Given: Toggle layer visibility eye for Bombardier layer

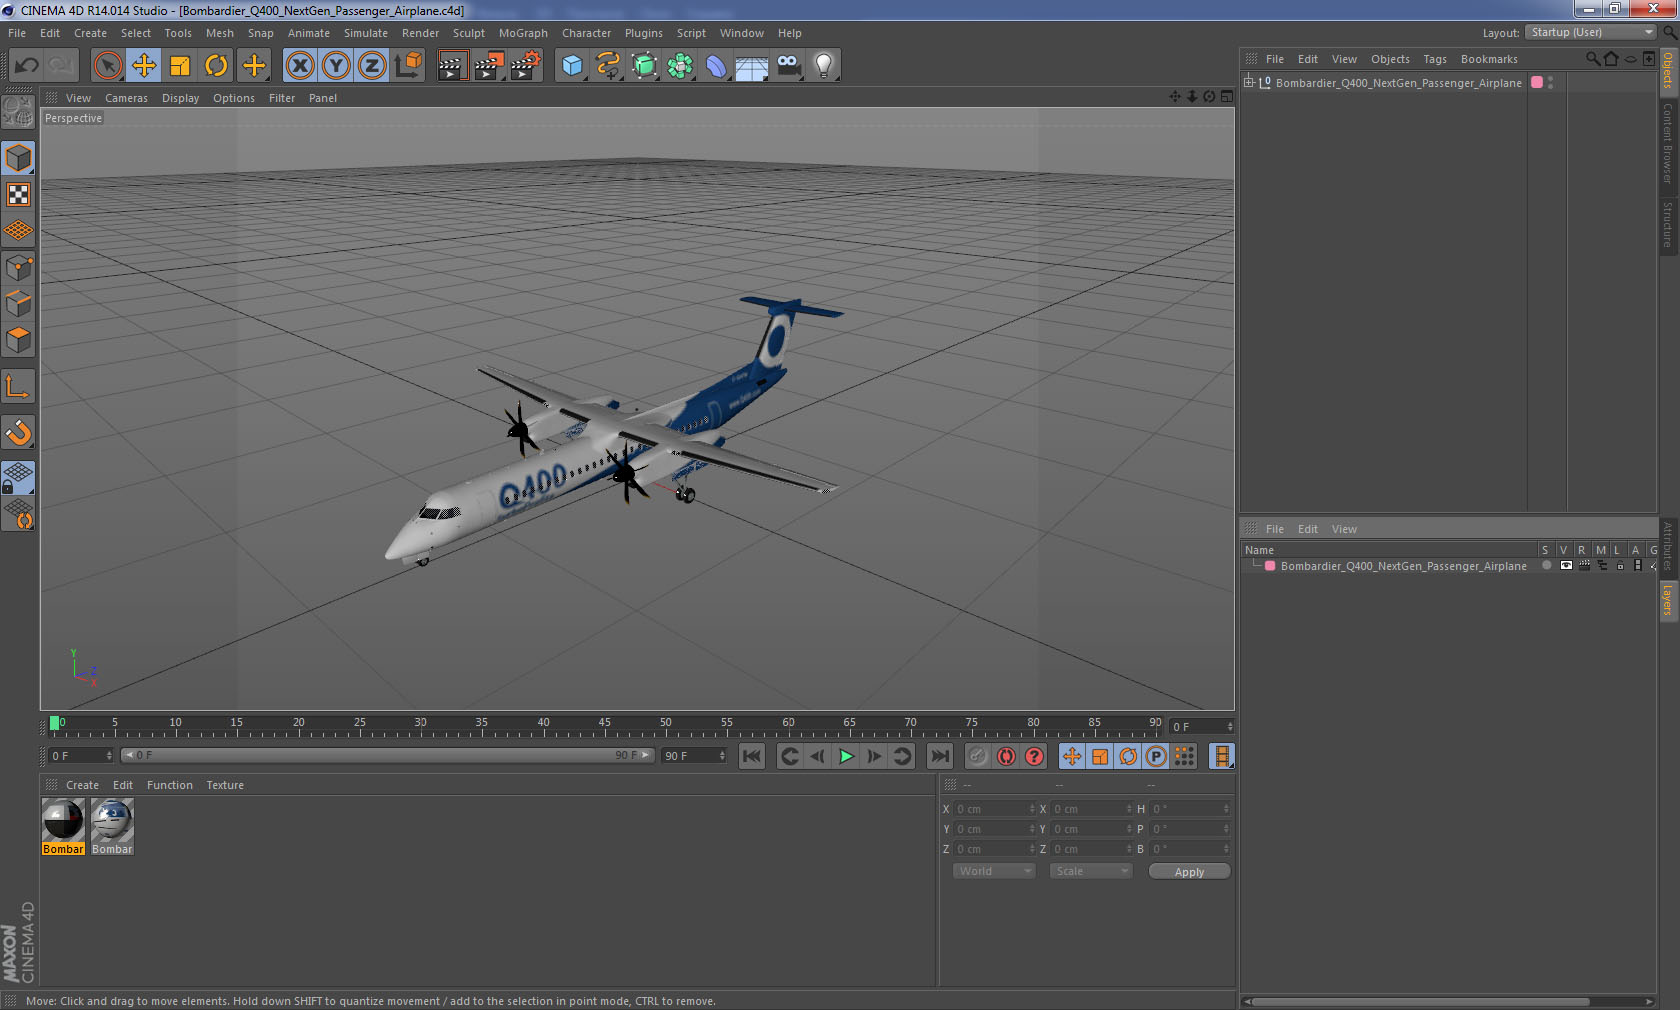Looking at the screenshot, I should point(1566,566).
